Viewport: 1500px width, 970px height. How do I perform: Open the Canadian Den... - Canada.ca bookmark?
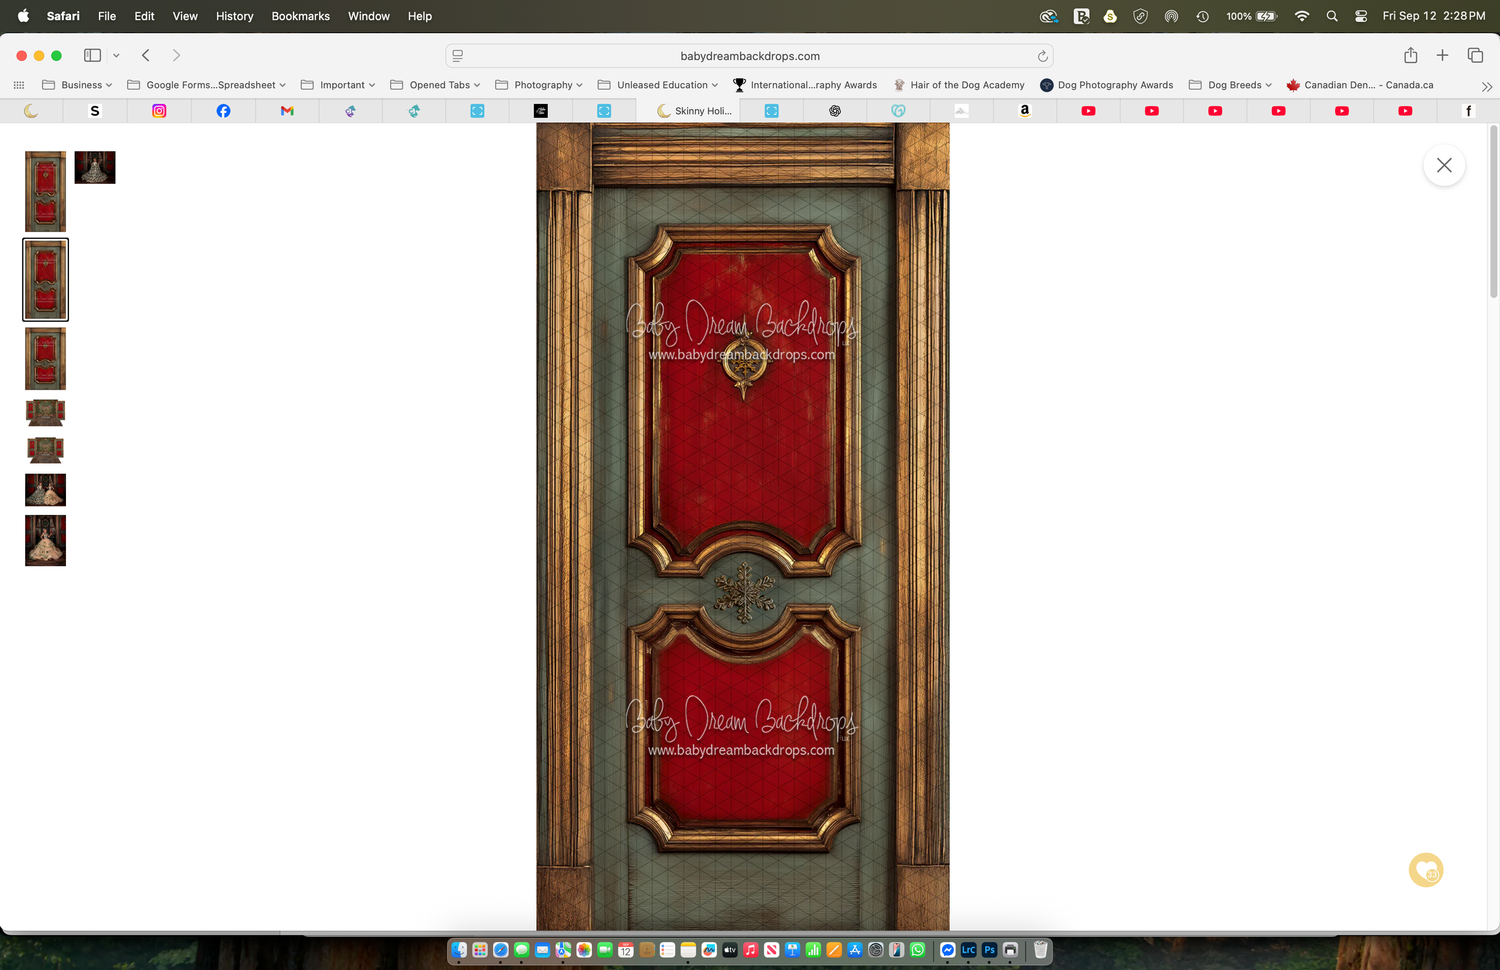[1360, 85]
